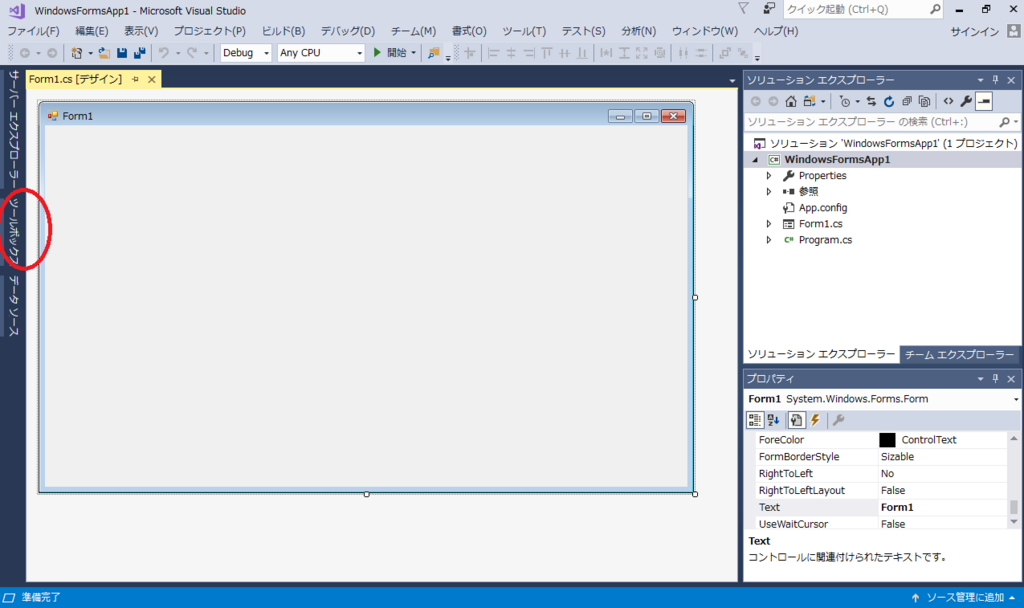Open the ツールボックス side tab
This screenshot has width=1024, height=608.
click(x=13, y=229)
